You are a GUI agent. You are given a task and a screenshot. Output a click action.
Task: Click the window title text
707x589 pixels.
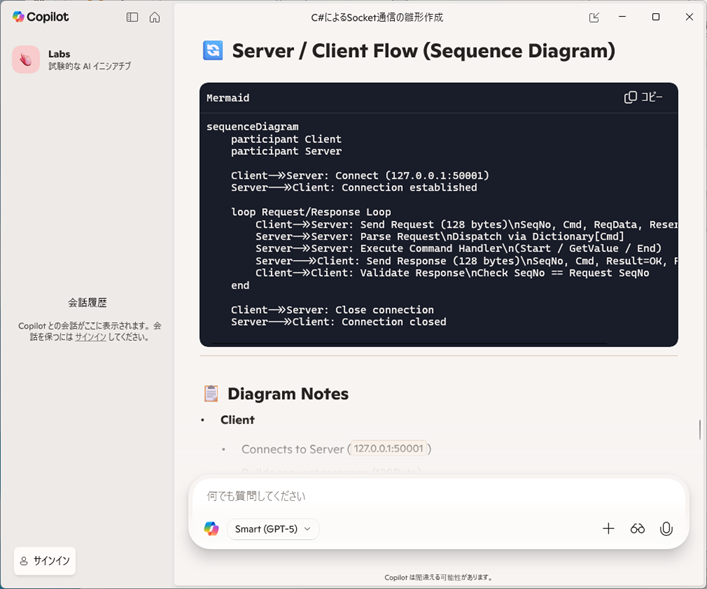coord(377,18)
